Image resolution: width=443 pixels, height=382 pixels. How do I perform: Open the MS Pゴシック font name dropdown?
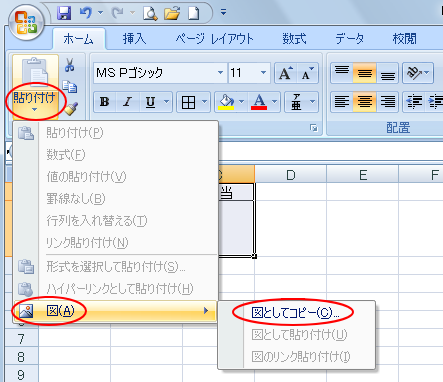pyautogui.click(x=220, y=73)
